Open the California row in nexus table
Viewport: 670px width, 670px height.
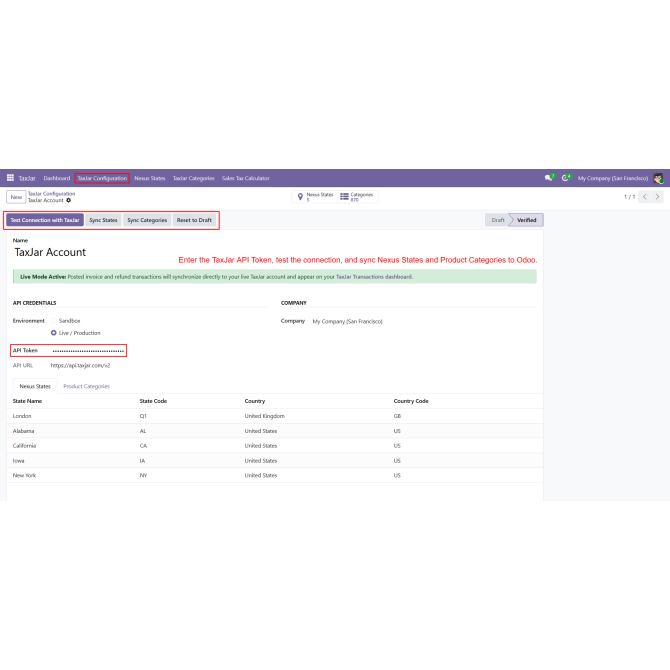coord(275,446)
